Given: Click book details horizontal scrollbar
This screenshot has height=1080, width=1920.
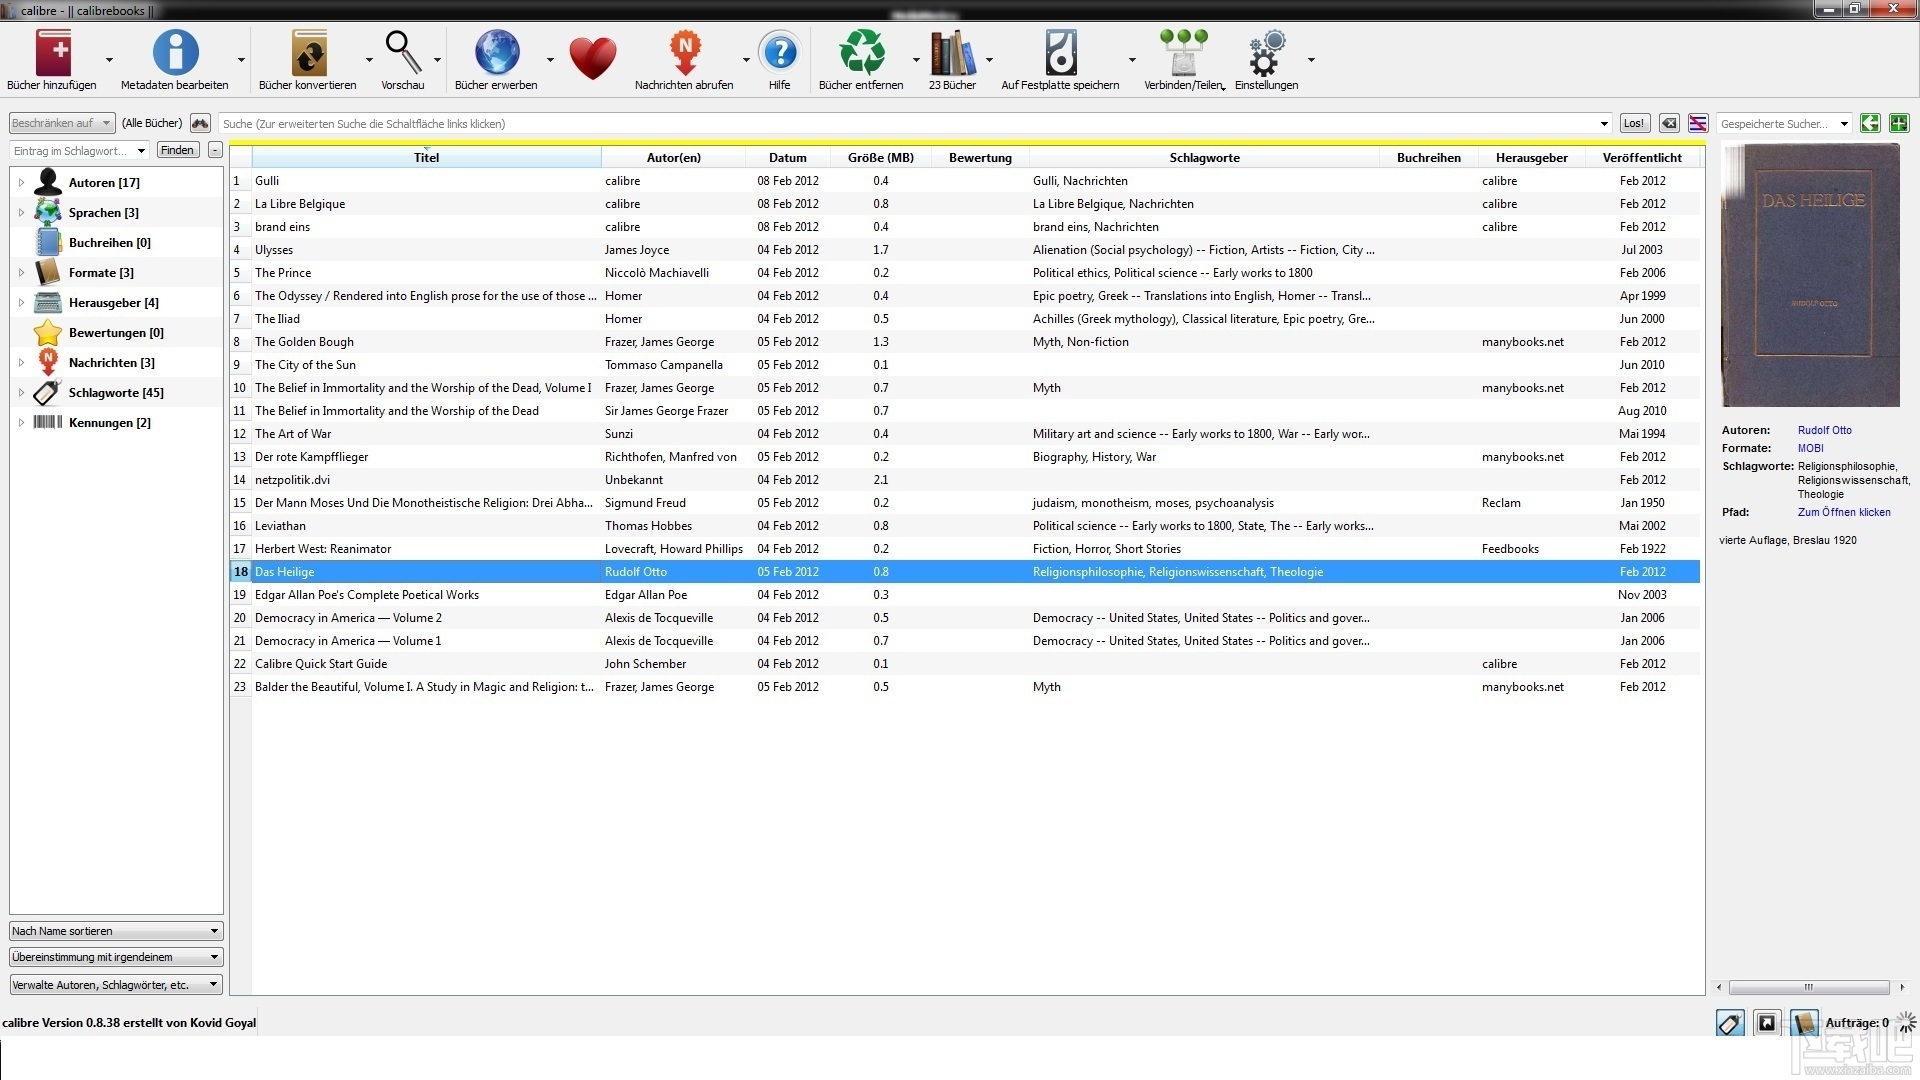Looking at the screenshot, I should 1808,987.
